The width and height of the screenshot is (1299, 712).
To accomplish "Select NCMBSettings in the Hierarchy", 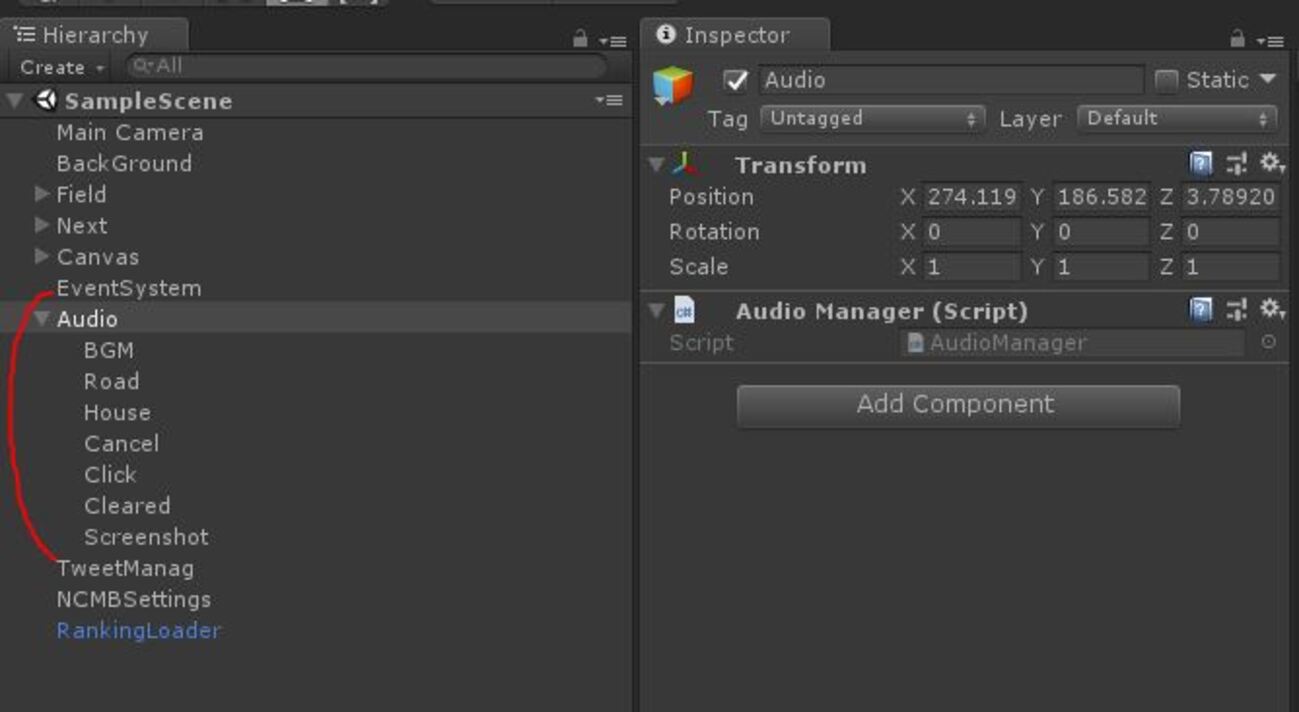I will click(x=134, y=599).
